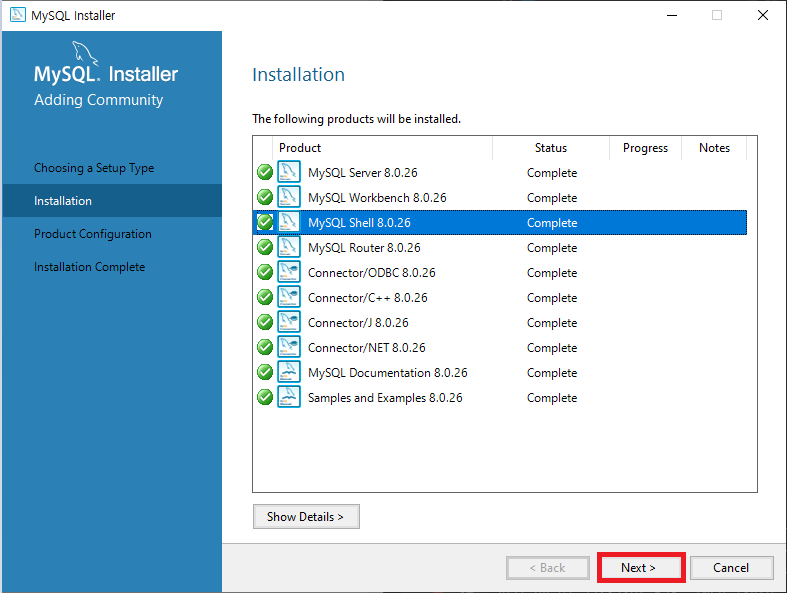788x593 pixels.
Task: Click Complete status of Connector/J row
Action: click(552, 323)
